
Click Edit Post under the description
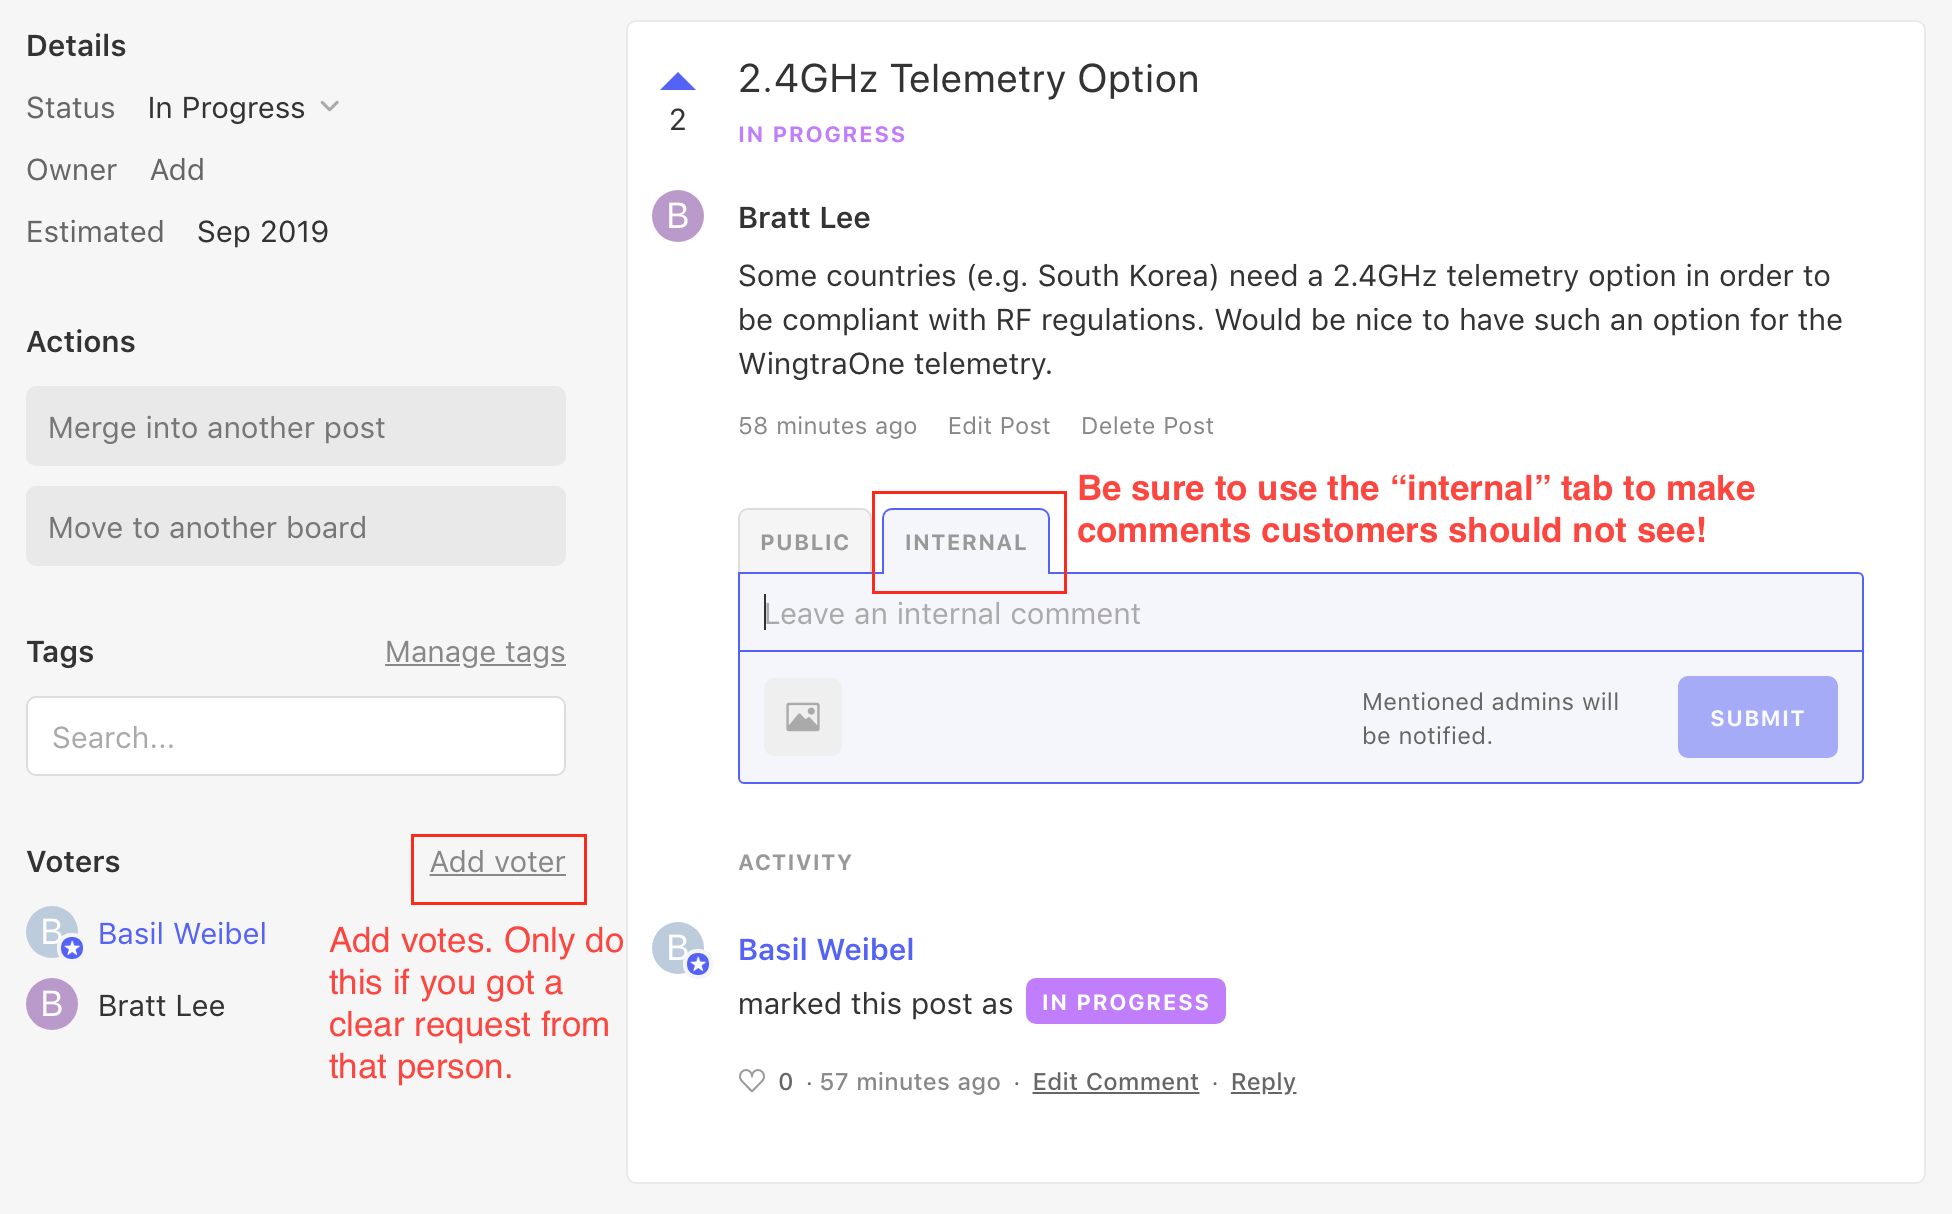[x=998, y=426]
